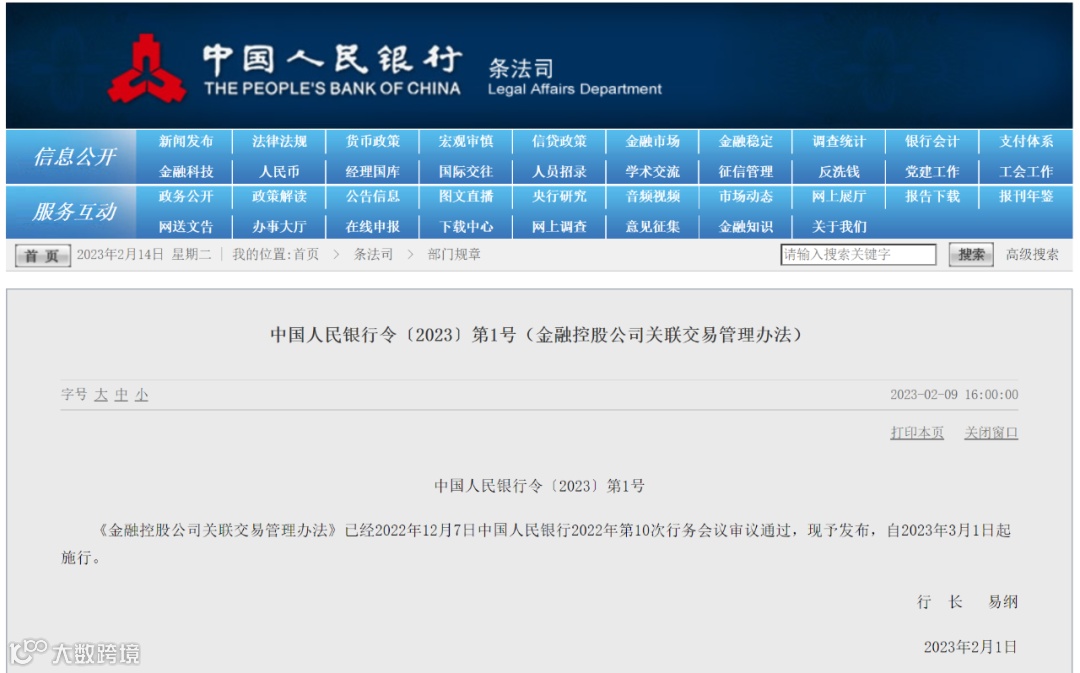The height and width of the screenshot is (673, 1080).
Task: Click the date 2023年2月1日 at bottom
Action: [x=970, y=647]
